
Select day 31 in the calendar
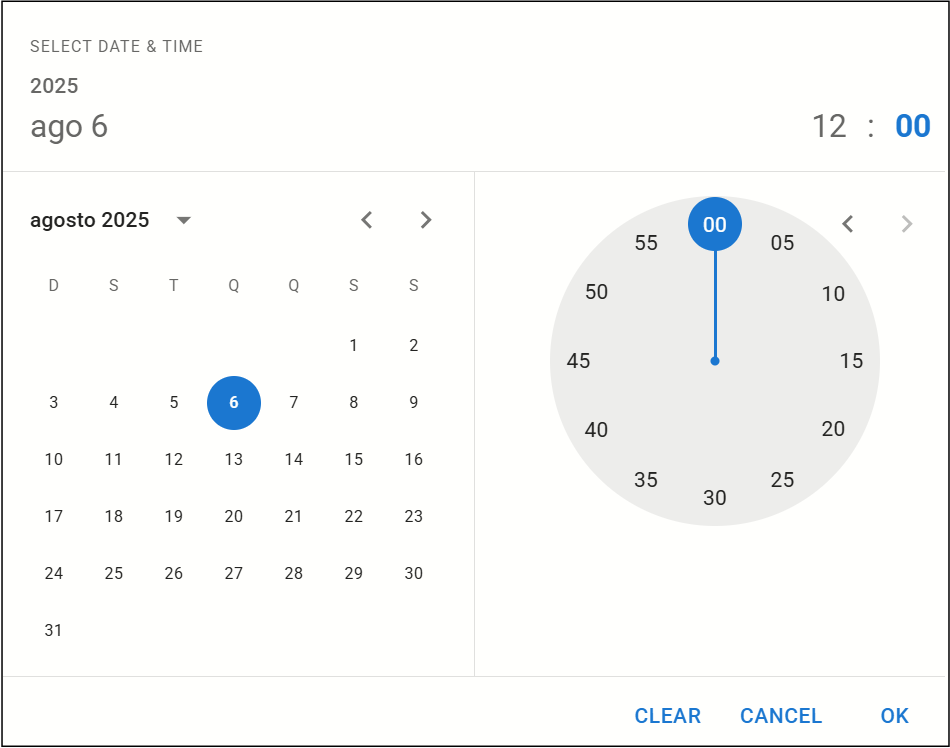pos(54,631)
